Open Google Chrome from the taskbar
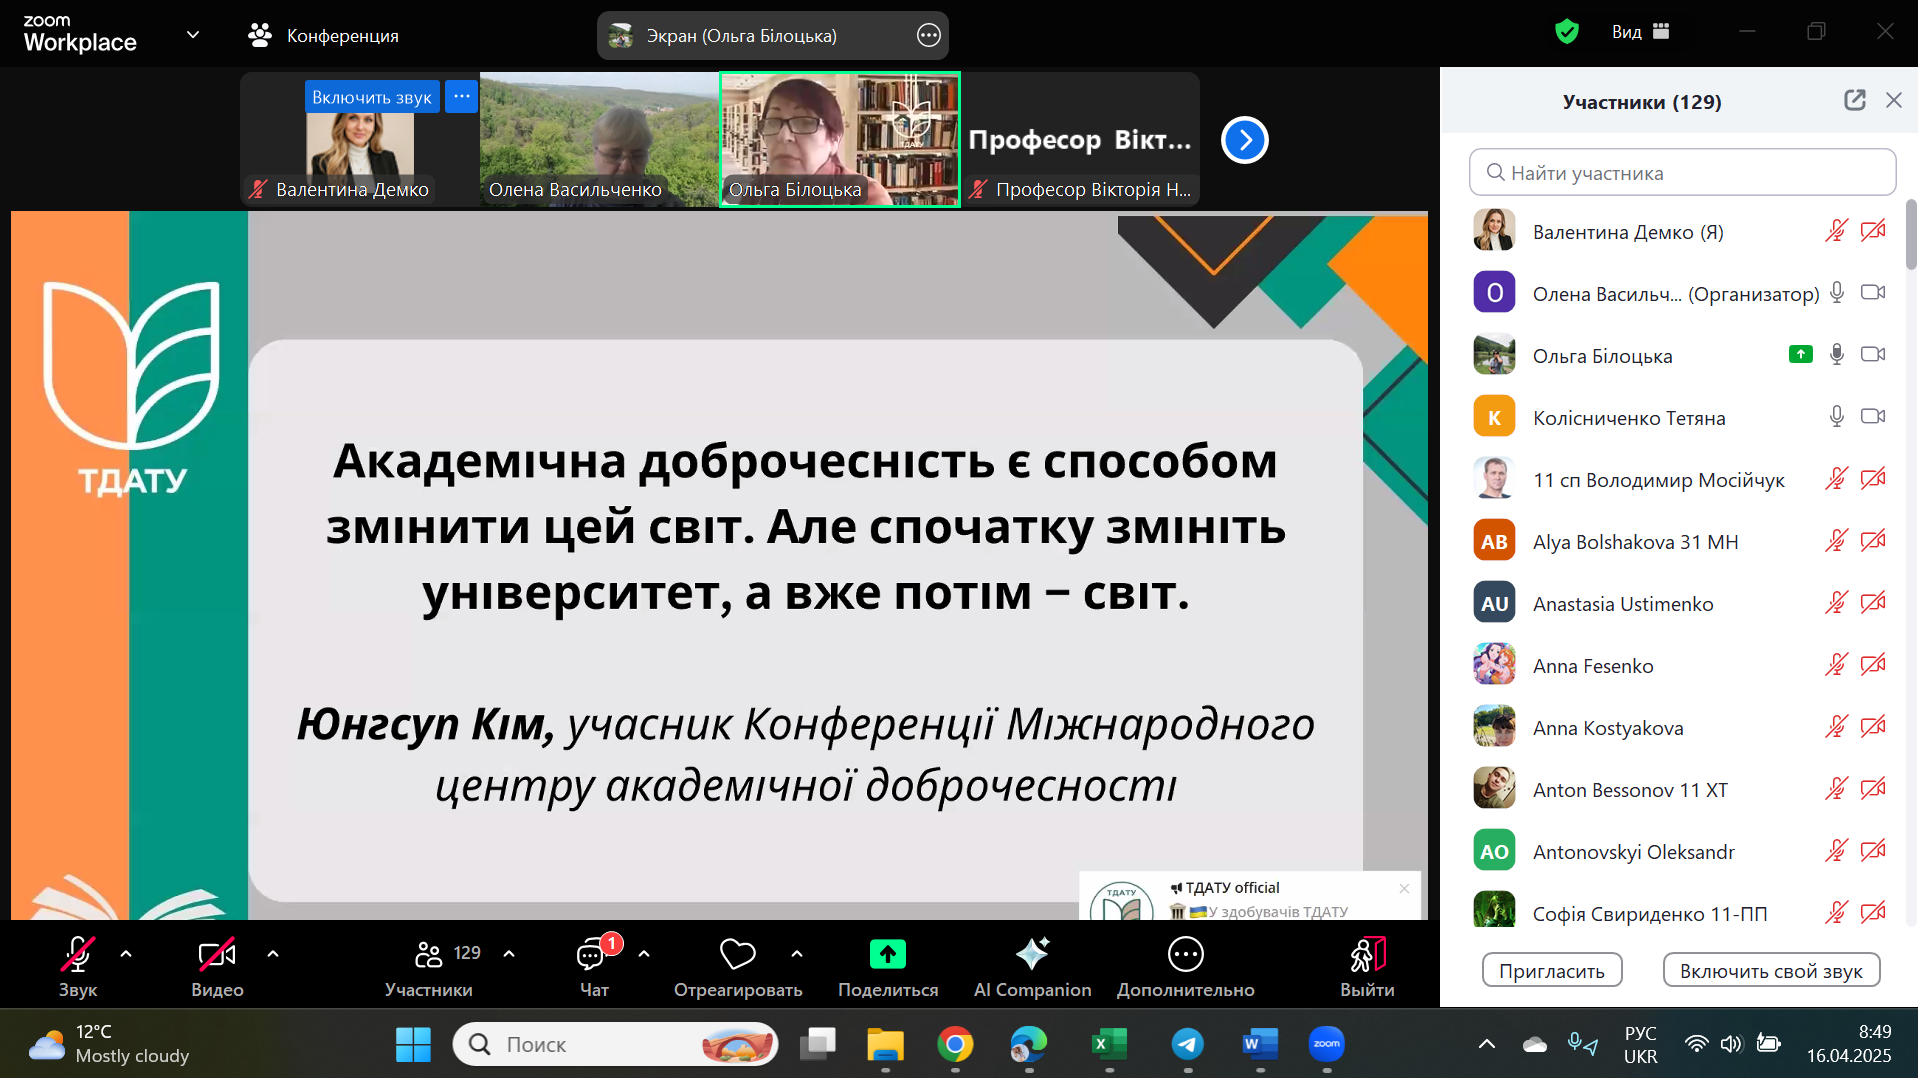1918x1078 pixels. [x=955, y=1045]
